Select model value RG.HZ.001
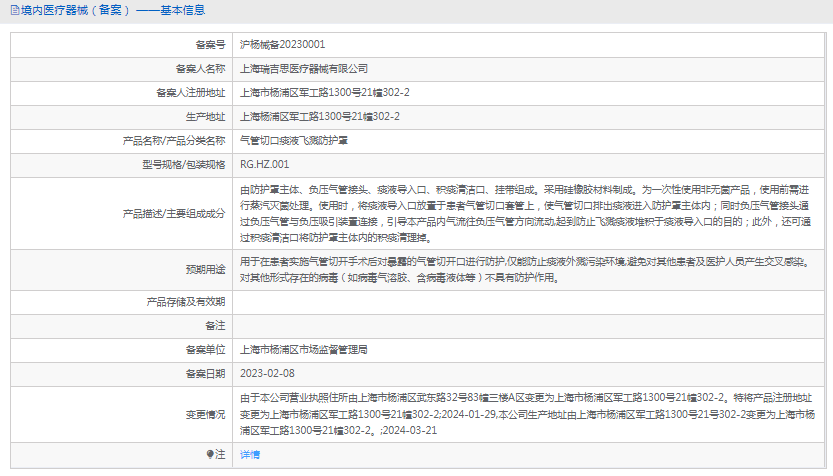This screenshot has width=833, height=476. click(265, 165)
